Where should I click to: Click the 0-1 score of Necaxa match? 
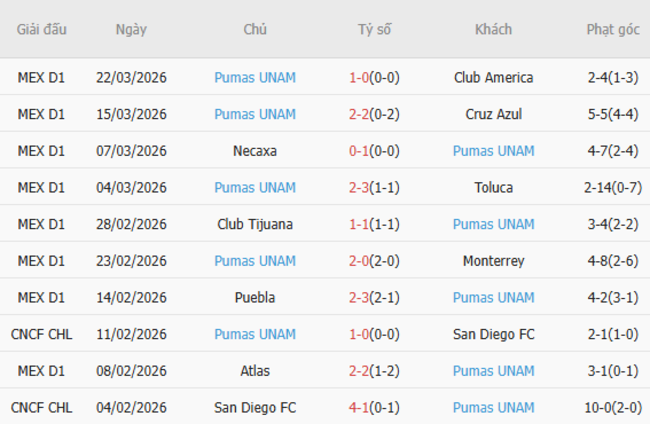(x=362, y=151)
